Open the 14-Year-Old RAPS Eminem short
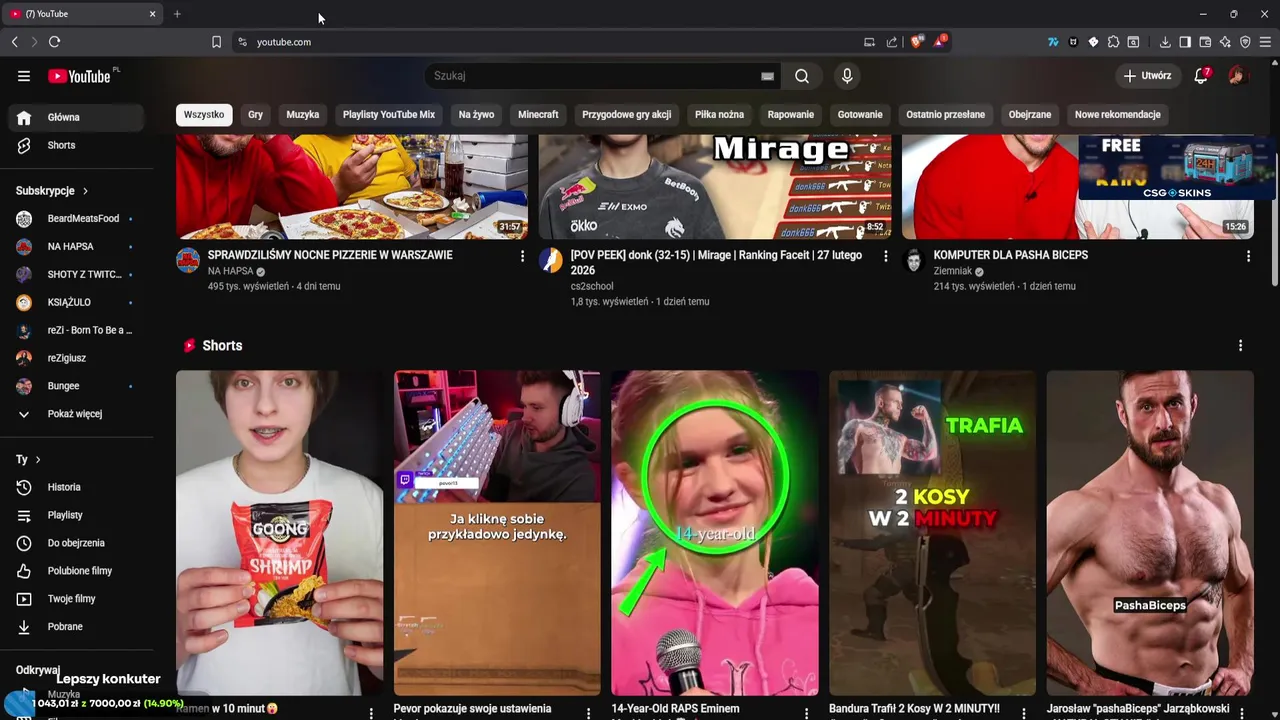Screen dimensions: 1280x720 coord(715,533)
